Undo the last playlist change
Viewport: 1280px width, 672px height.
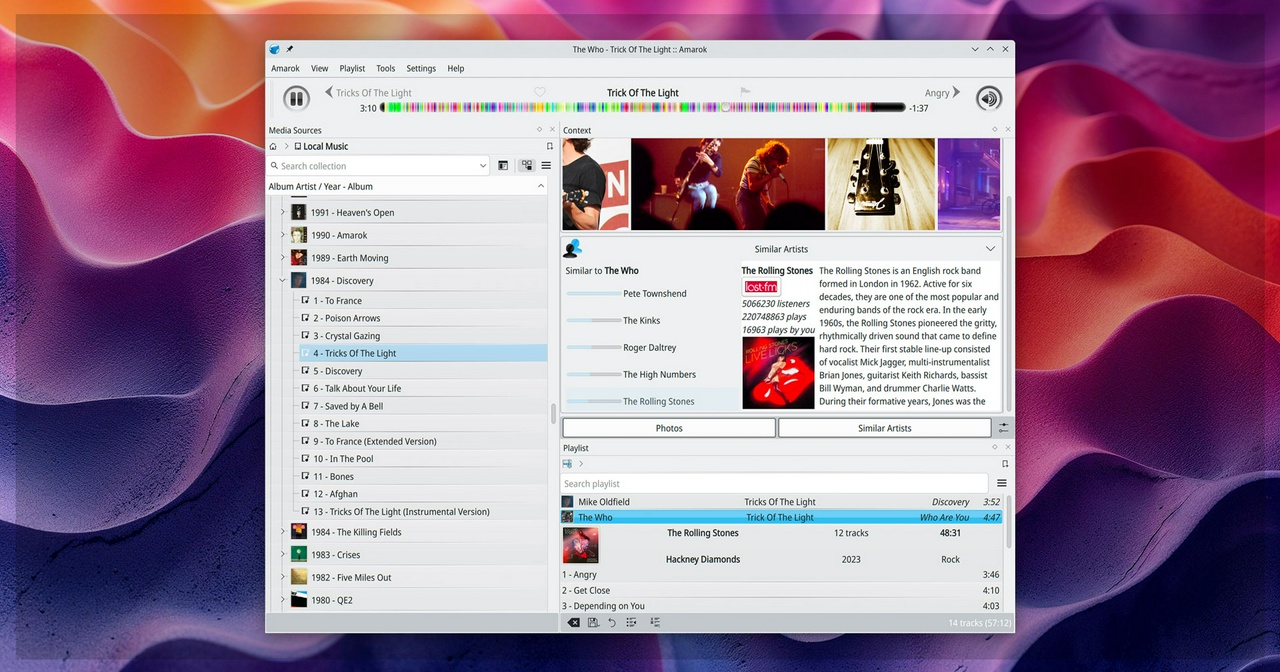(x=612, y=622)
